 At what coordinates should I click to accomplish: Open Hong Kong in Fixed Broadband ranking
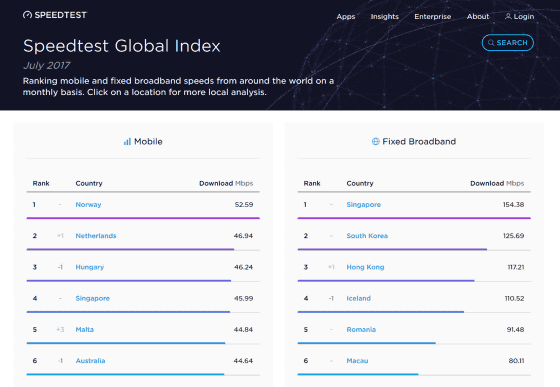[365, 267]
